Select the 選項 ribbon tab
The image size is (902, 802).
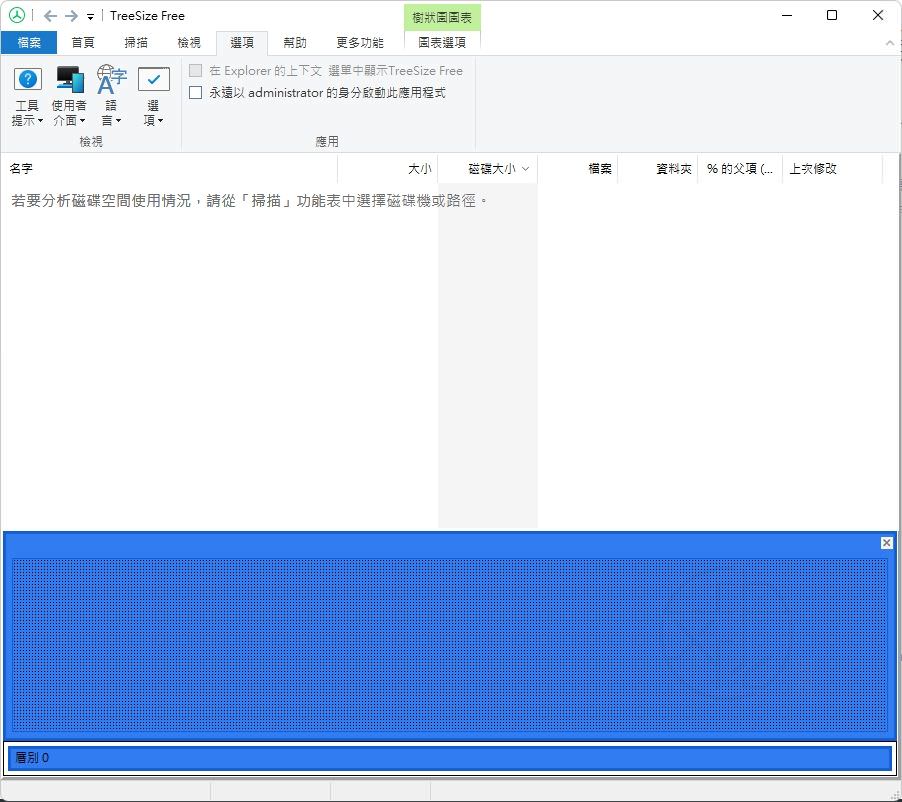coord(242,43)
